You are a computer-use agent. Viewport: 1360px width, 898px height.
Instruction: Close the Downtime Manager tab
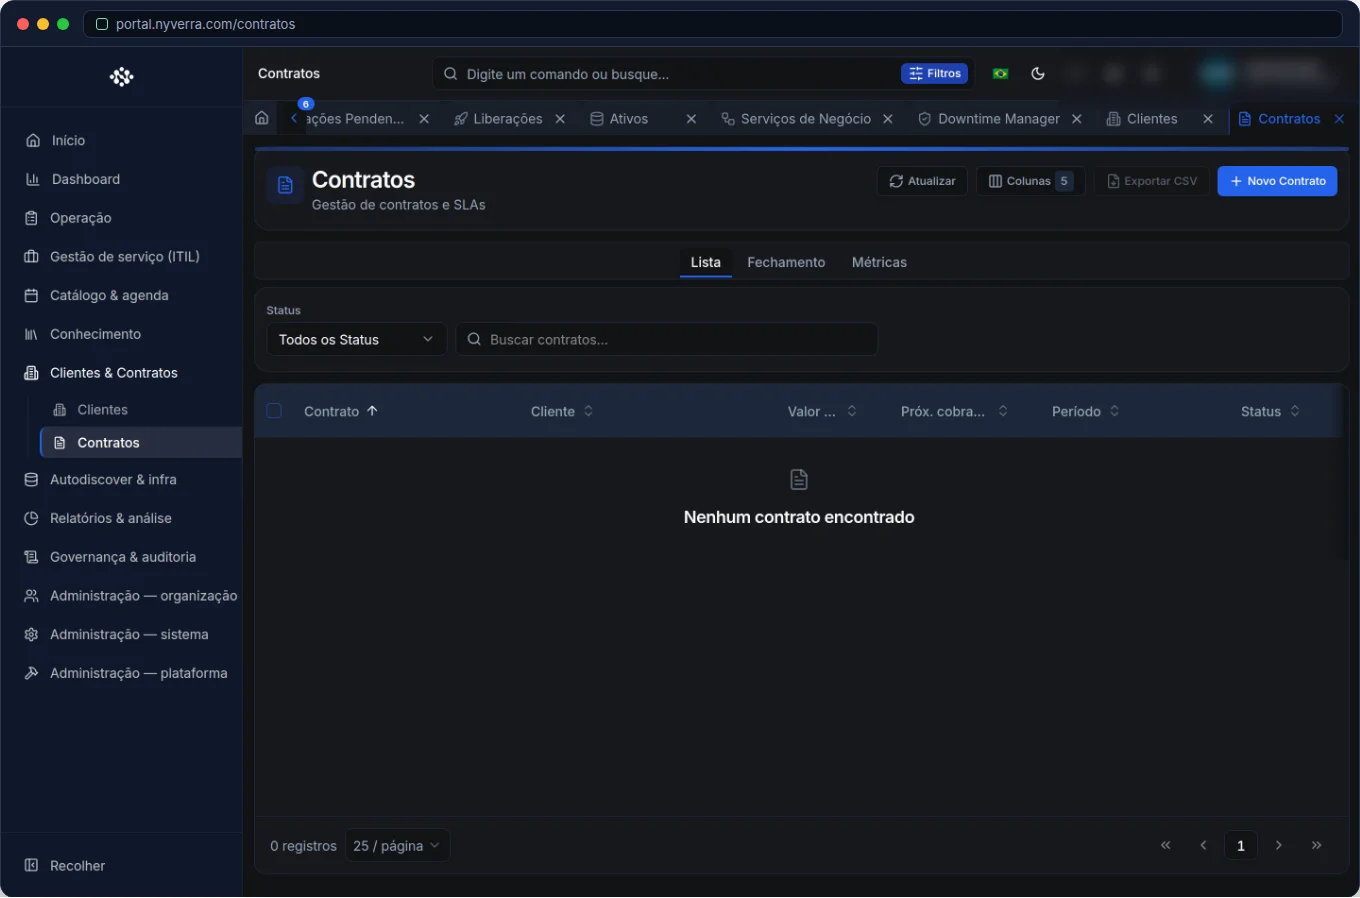[x=1077, y=119]
